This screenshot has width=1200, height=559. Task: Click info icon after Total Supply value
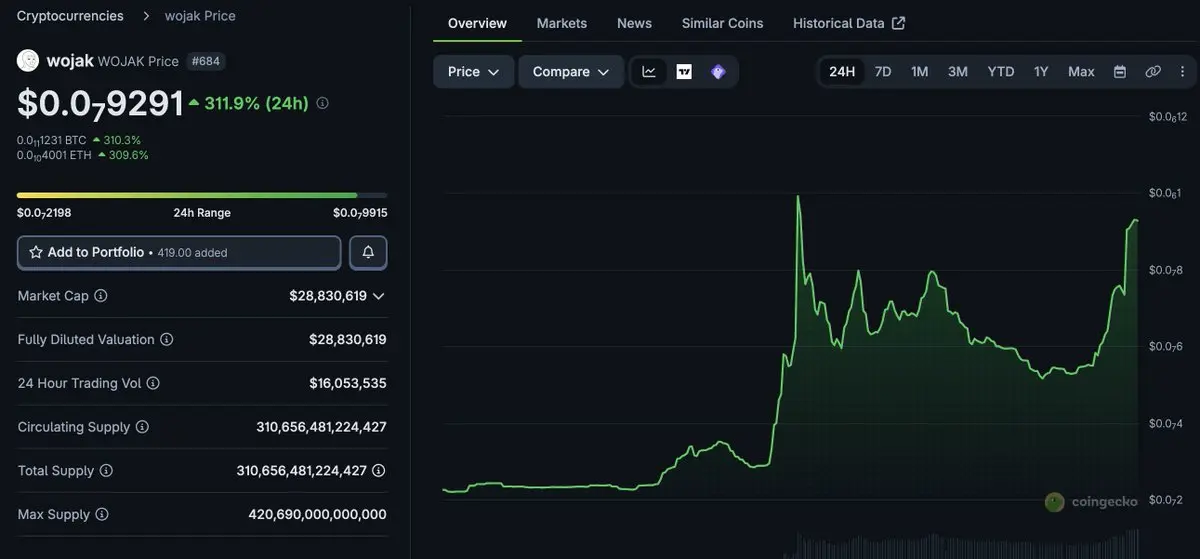click(379, 471)
